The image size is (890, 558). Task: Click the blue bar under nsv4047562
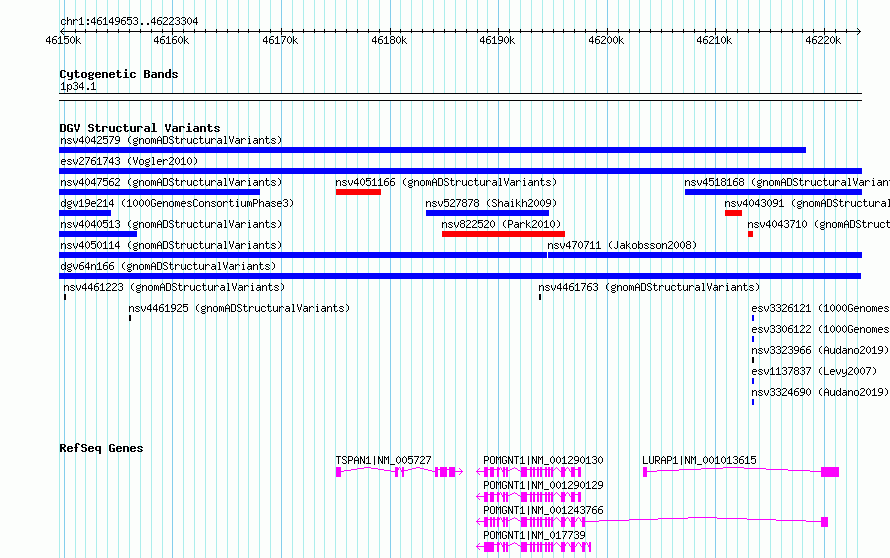[159, 192]
